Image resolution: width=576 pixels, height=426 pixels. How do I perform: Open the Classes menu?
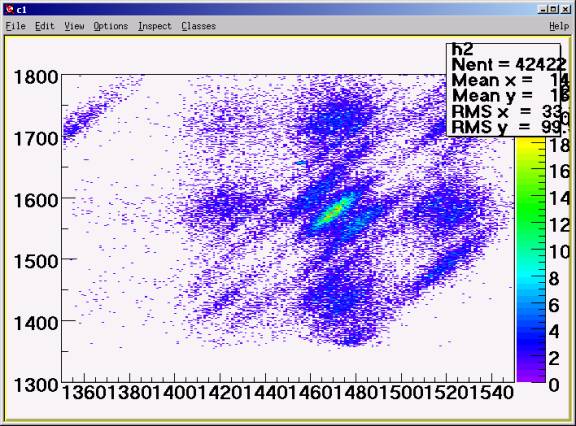point(198,26)
